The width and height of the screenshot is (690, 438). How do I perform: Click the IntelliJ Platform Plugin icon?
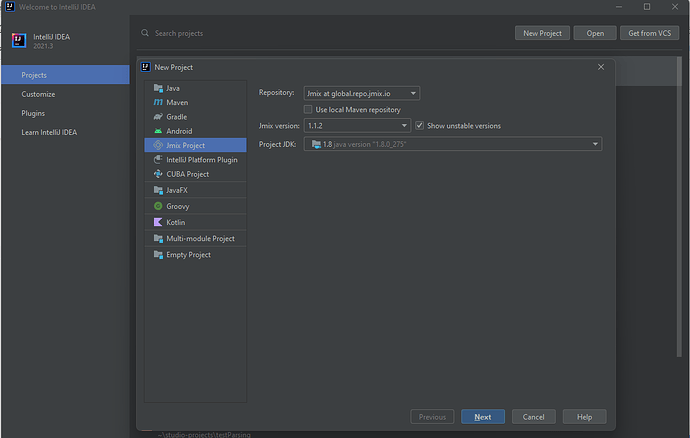(x=158, y=159)
